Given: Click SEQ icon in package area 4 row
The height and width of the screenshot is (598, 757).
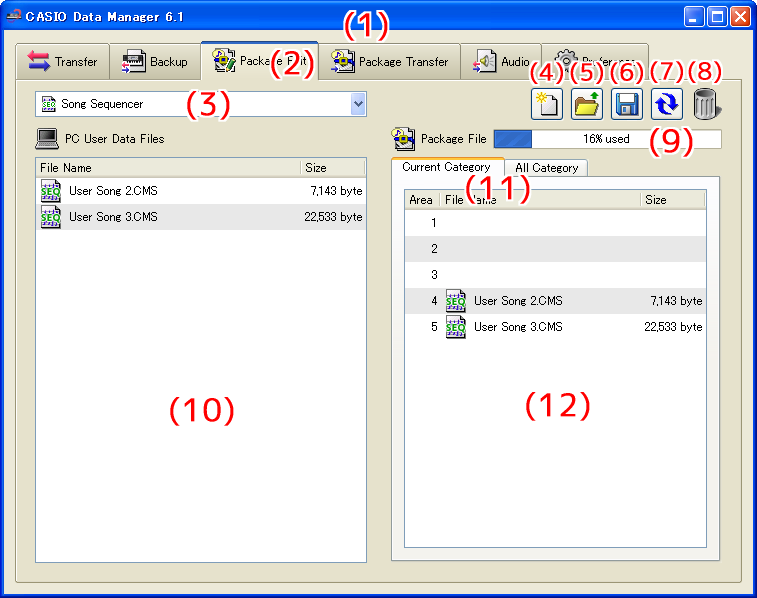Looking at the screenshot, I should [x=456, y=301].
